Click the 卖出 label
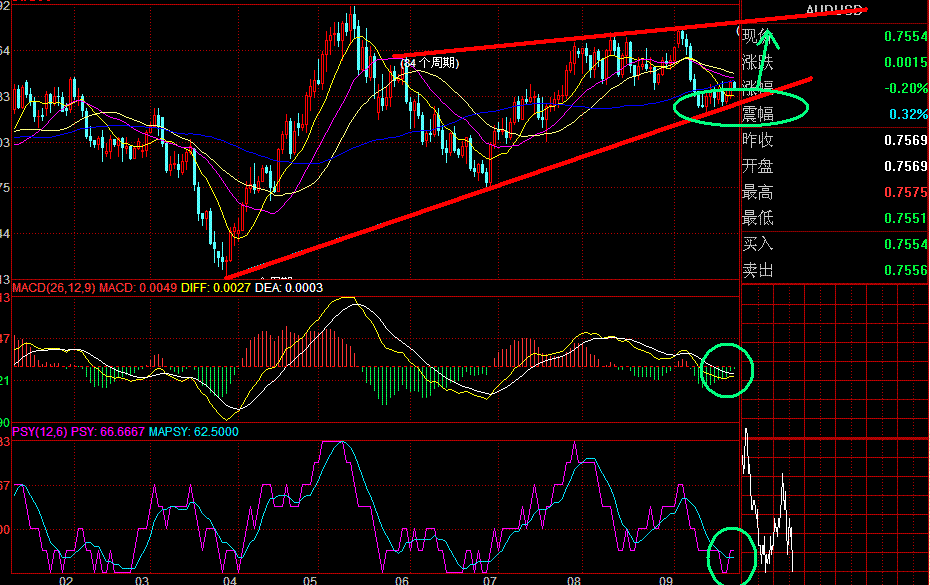The height and width of the screenshot is (585, 930). [757, 271]
